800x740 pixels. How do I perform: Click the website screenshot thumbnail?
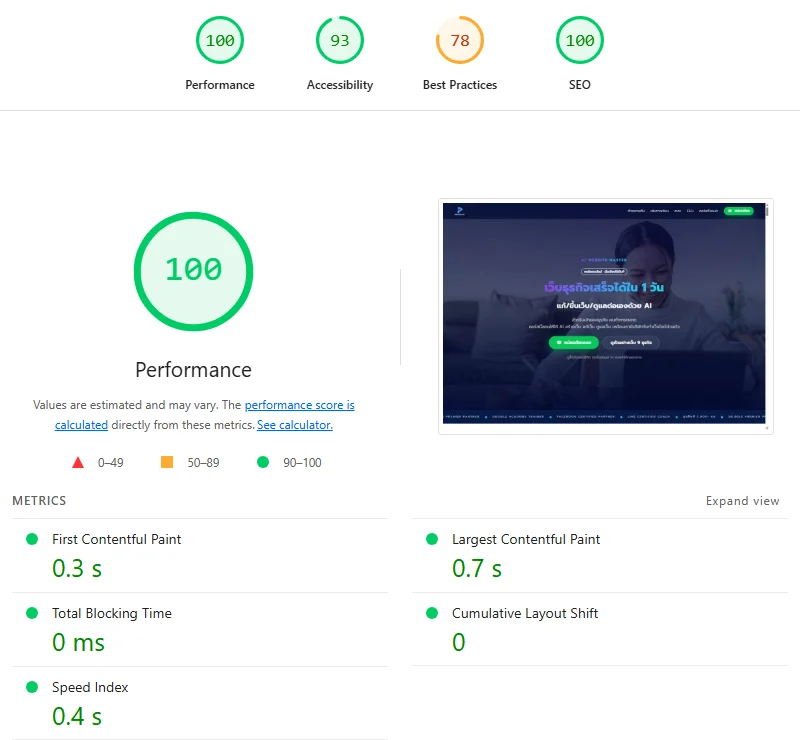point(605,316)
